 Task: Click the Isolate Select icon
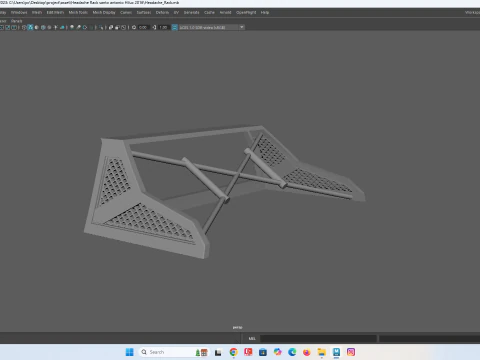(101, 27)
